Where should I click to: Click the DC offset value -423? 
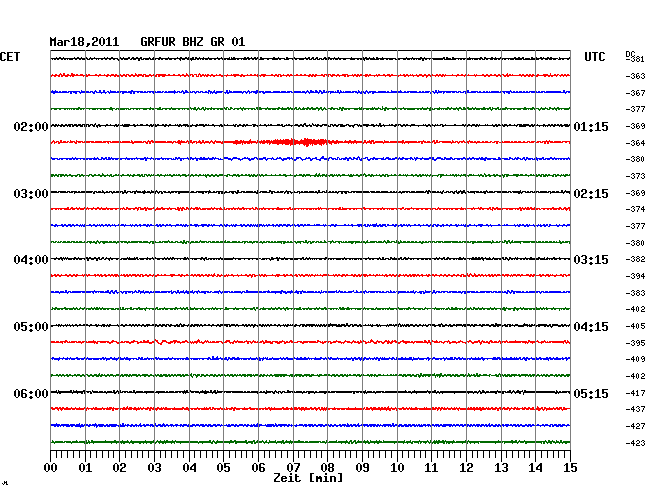(x=635, y=443)
